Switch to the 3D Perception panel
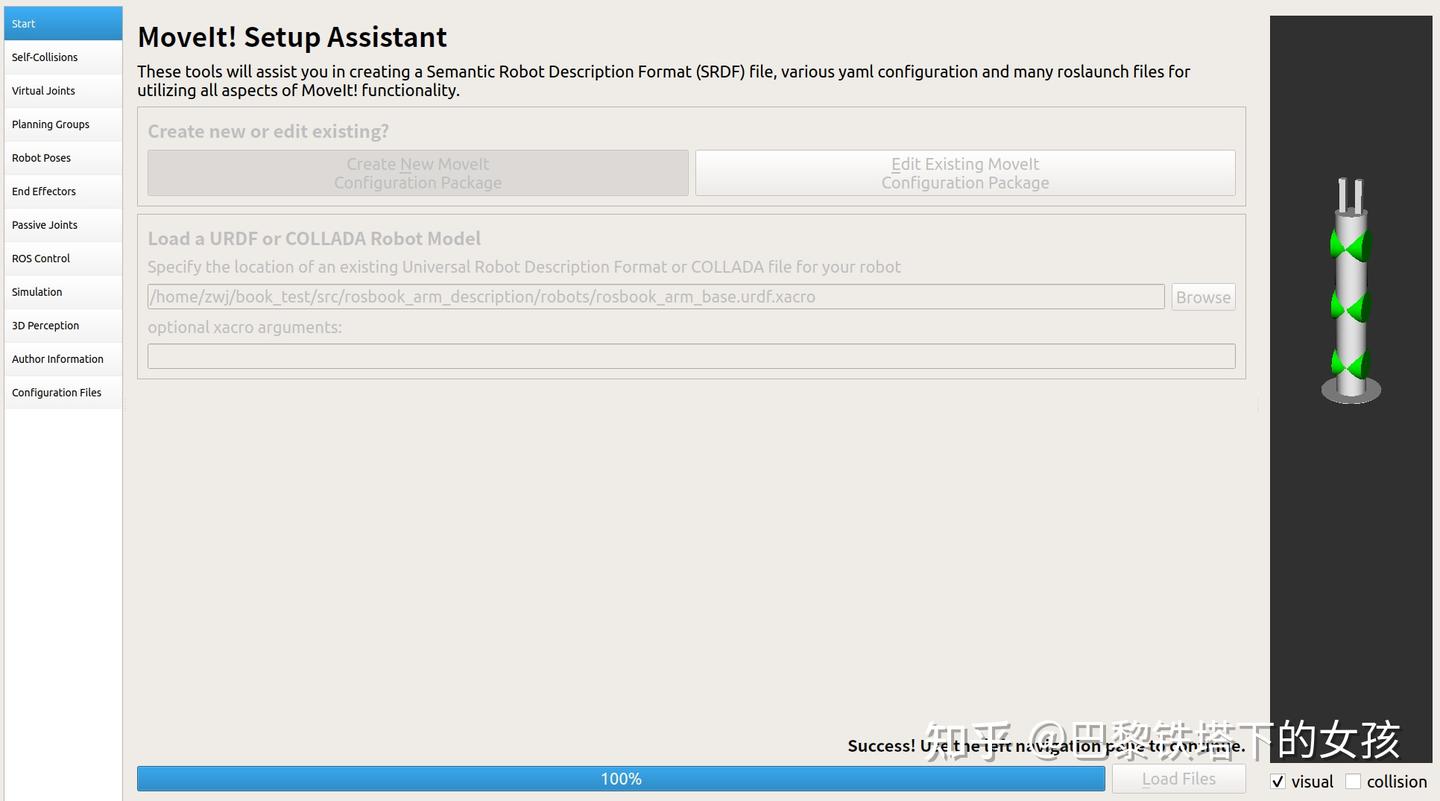The width and height of the screenshot is (1440, 801). coord(45,325)
